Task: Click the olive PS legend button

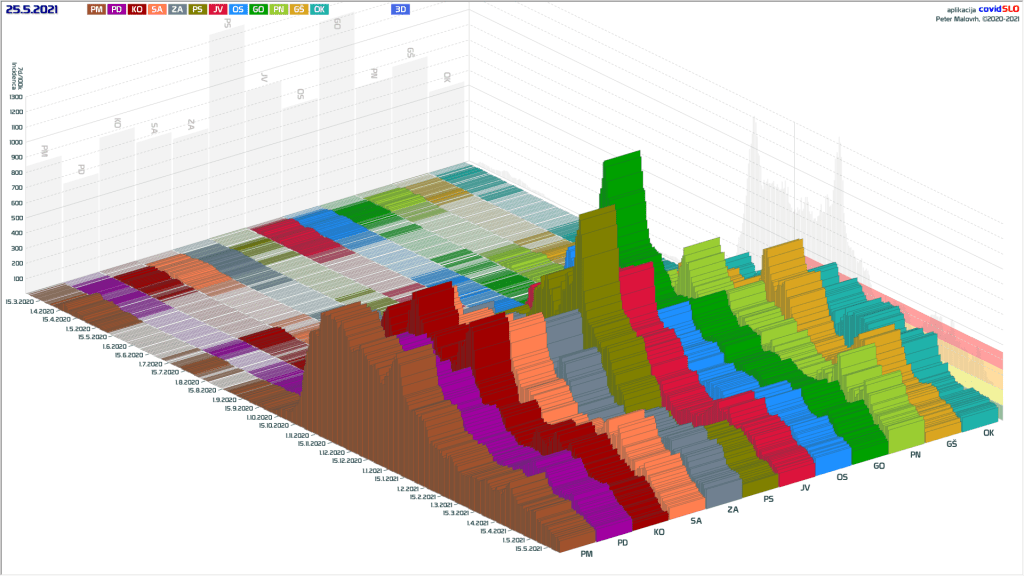Action: pos(198,9)
